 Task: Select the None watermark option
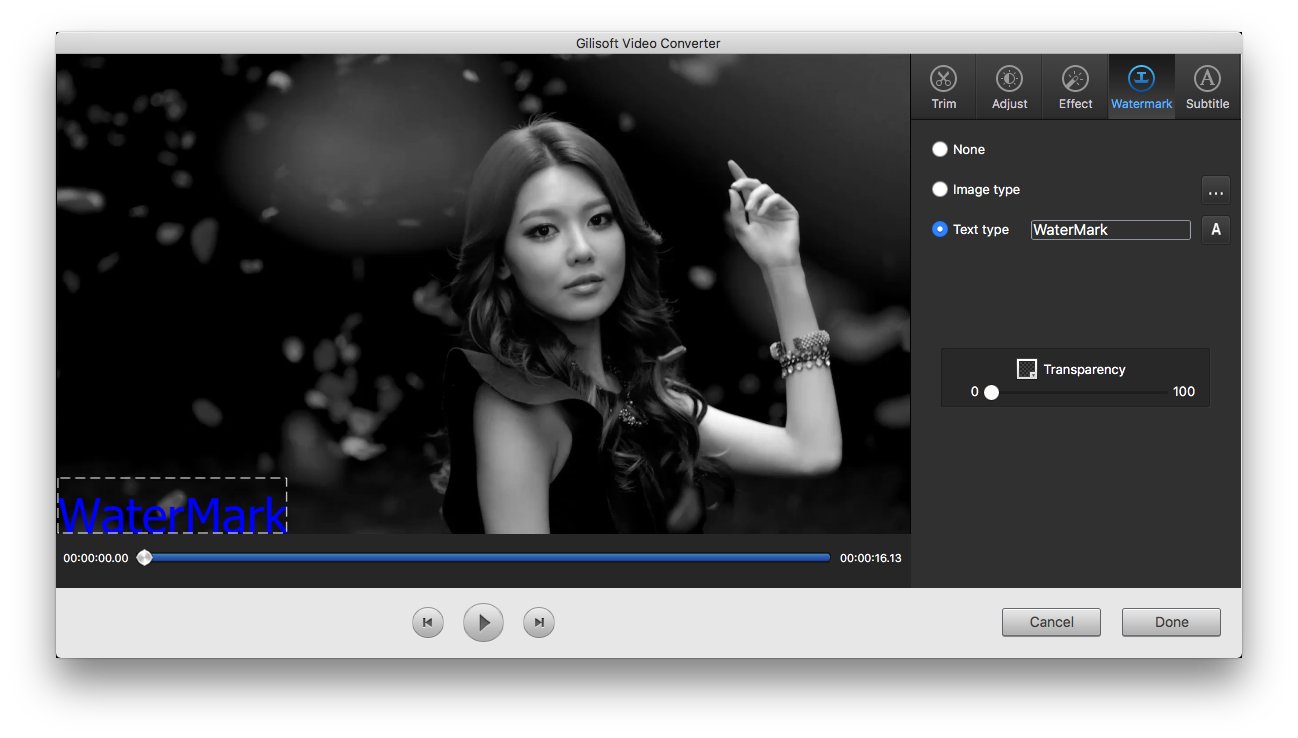click(x=940, y=149)
